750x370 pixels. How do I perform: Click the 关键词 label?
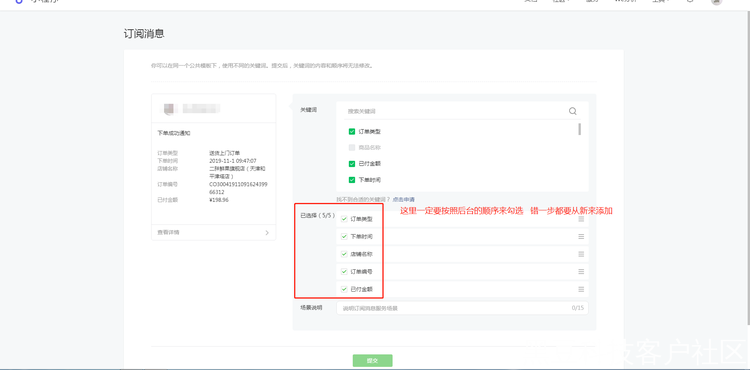pos(309,110)
